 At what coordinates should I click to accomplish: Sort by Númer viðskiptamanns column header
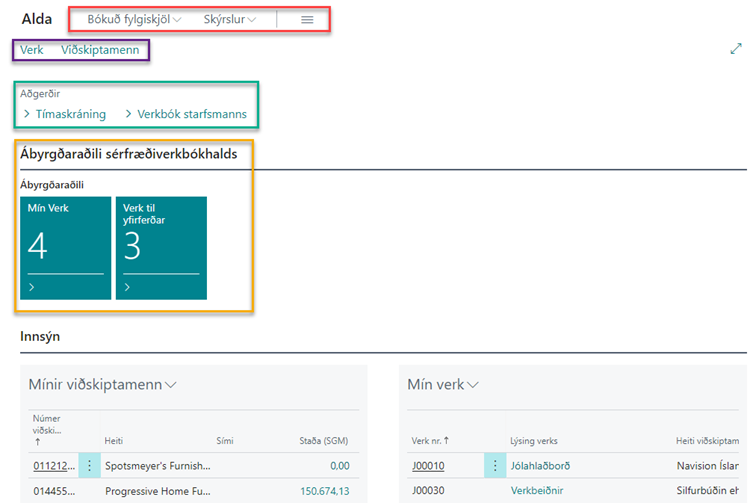point(47,425)
